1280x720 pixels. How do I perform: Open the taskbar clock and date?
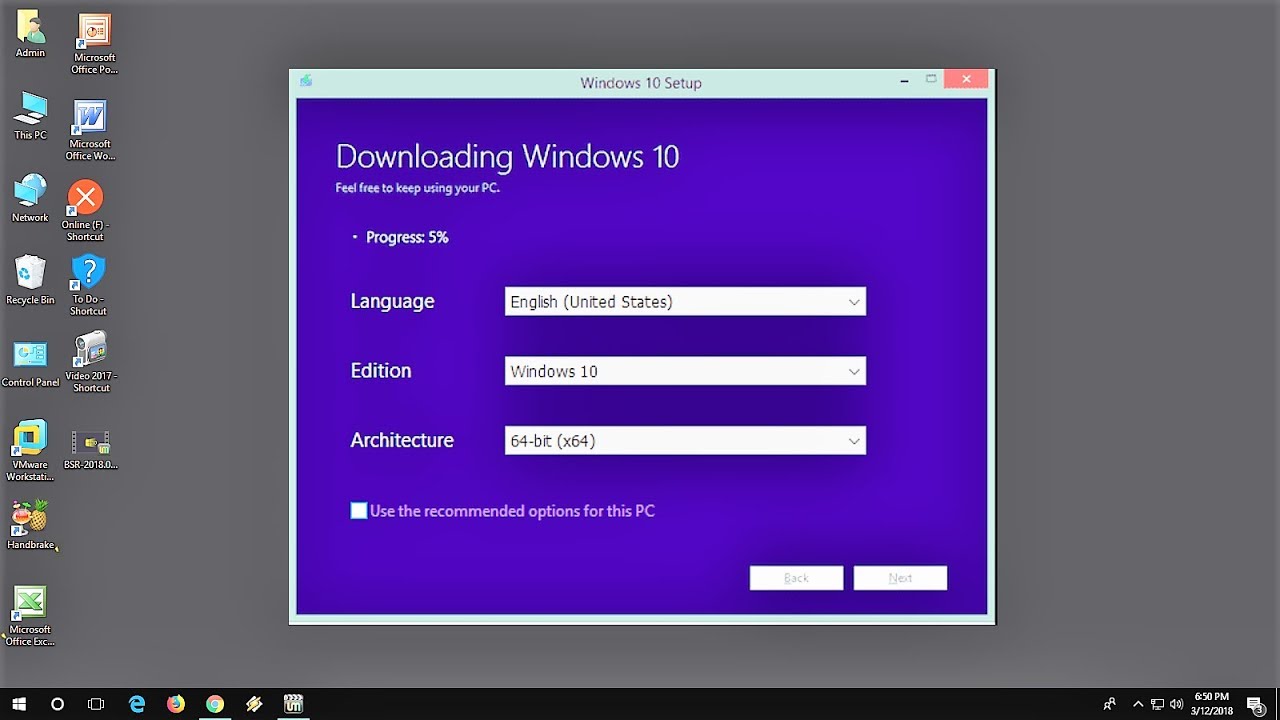(x=1211, y=704)
